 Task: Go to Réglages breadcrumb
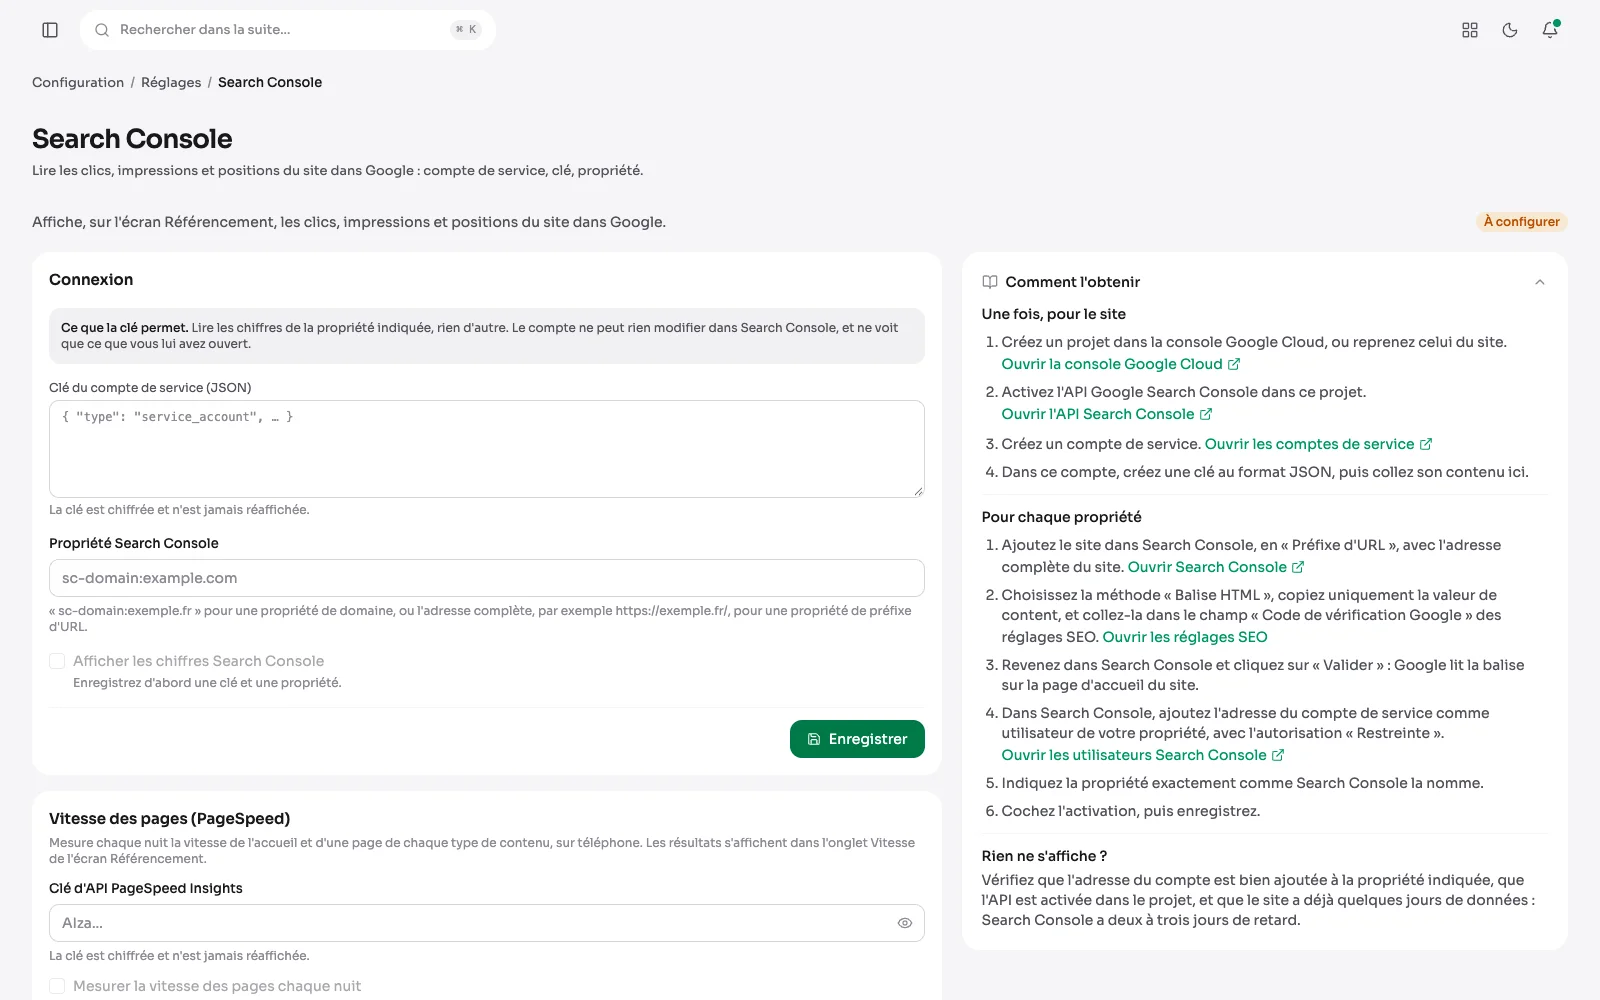(171, 82)
